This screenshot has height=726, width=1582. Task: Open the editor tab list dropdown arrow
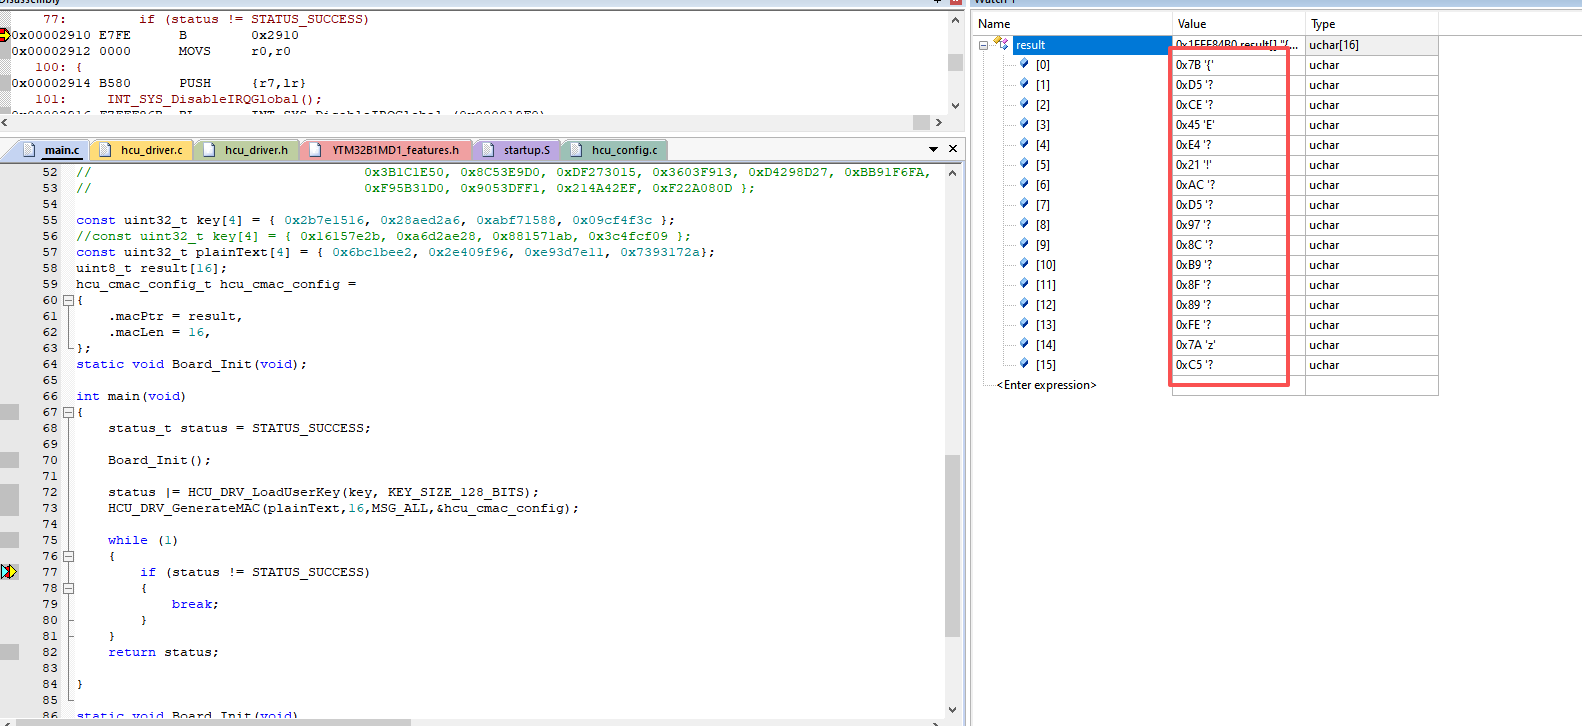[x=934, y=149]
